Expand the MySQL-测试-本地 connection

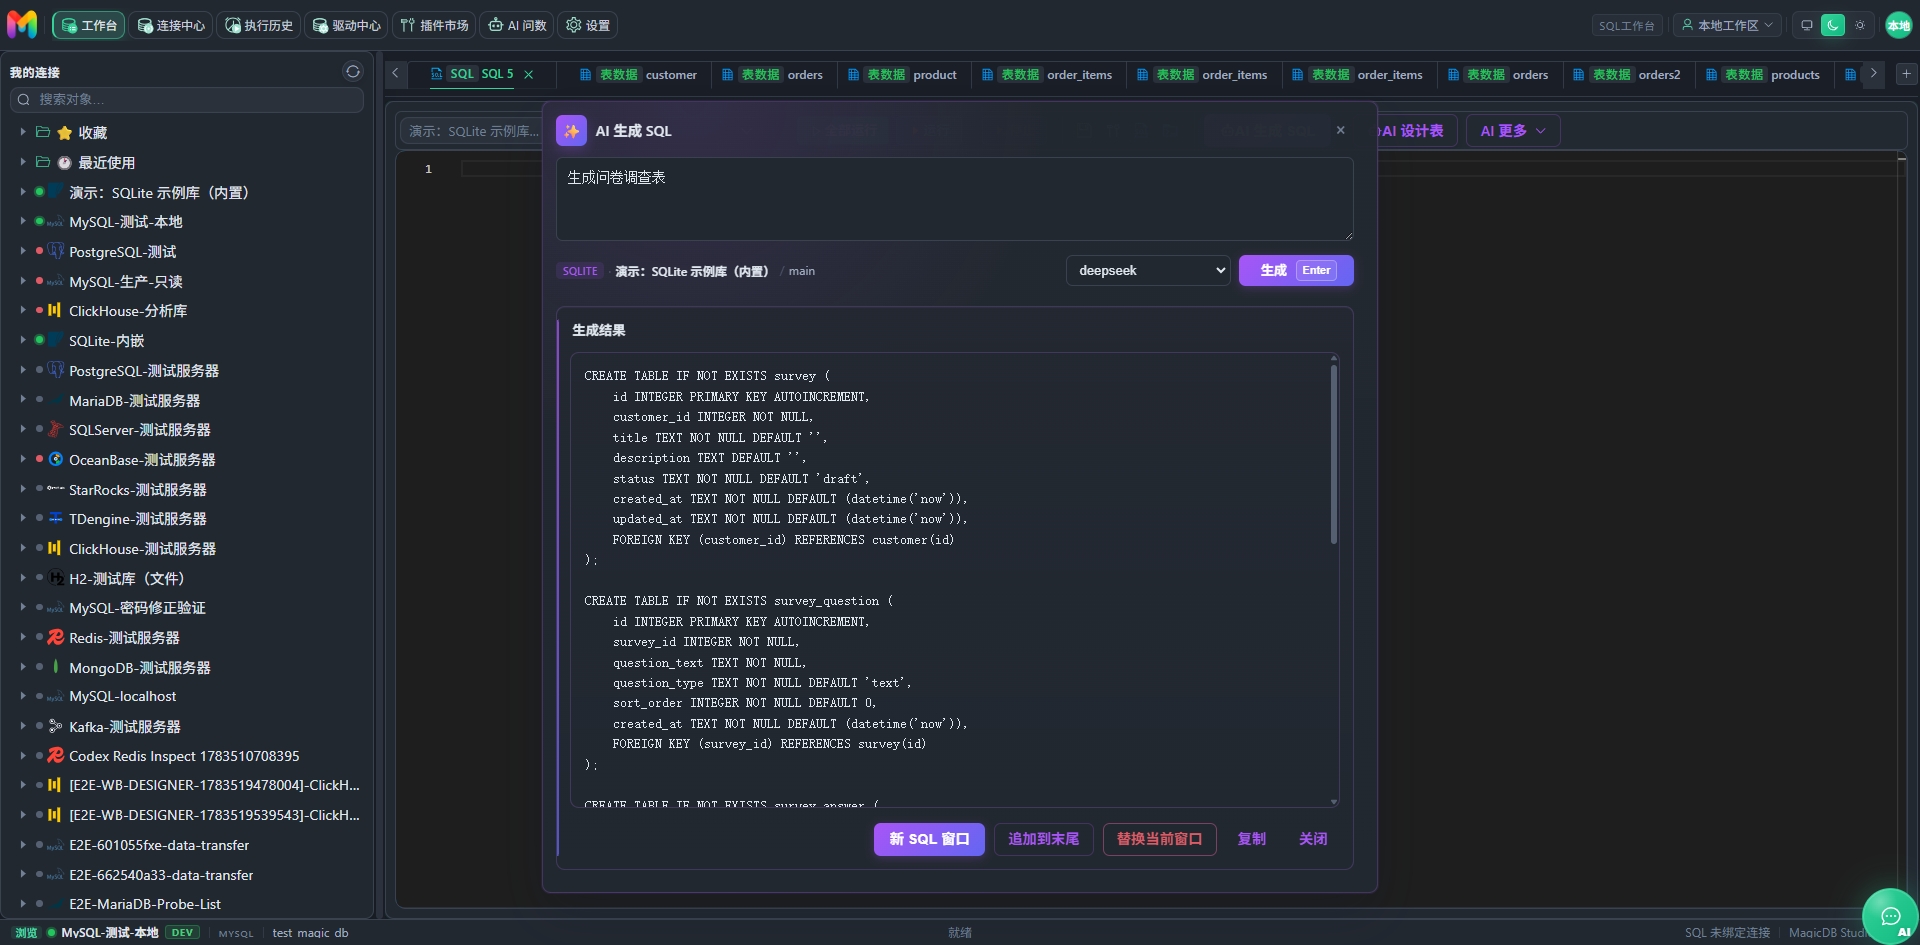[x=23, y=221]
